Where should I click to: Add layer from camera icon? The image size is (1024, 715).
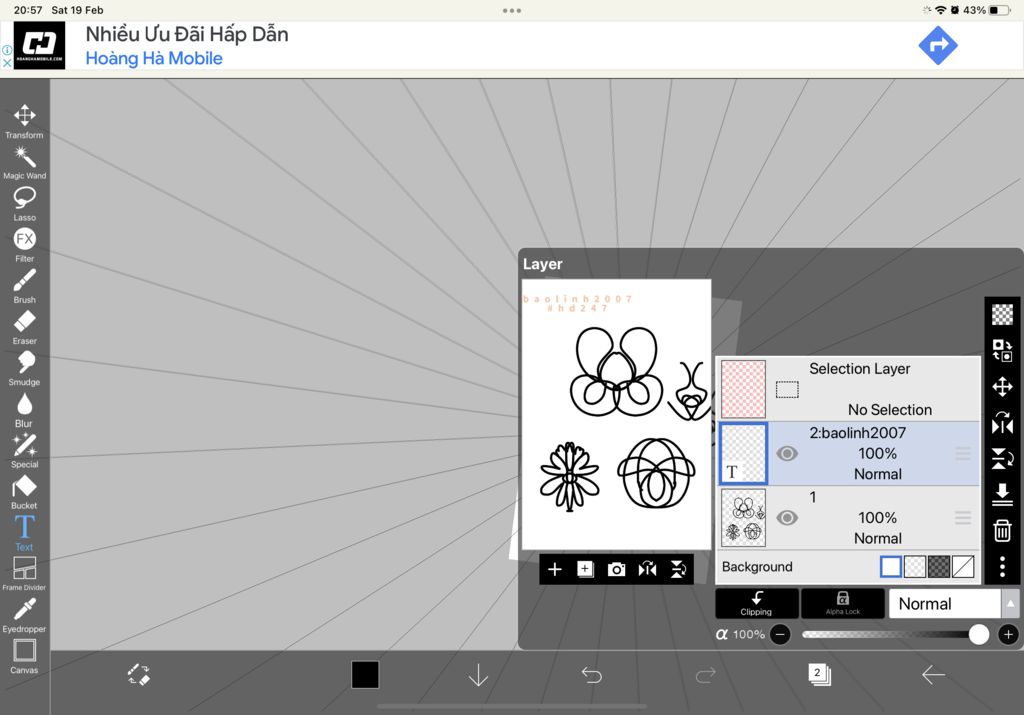tap(616, 569)
